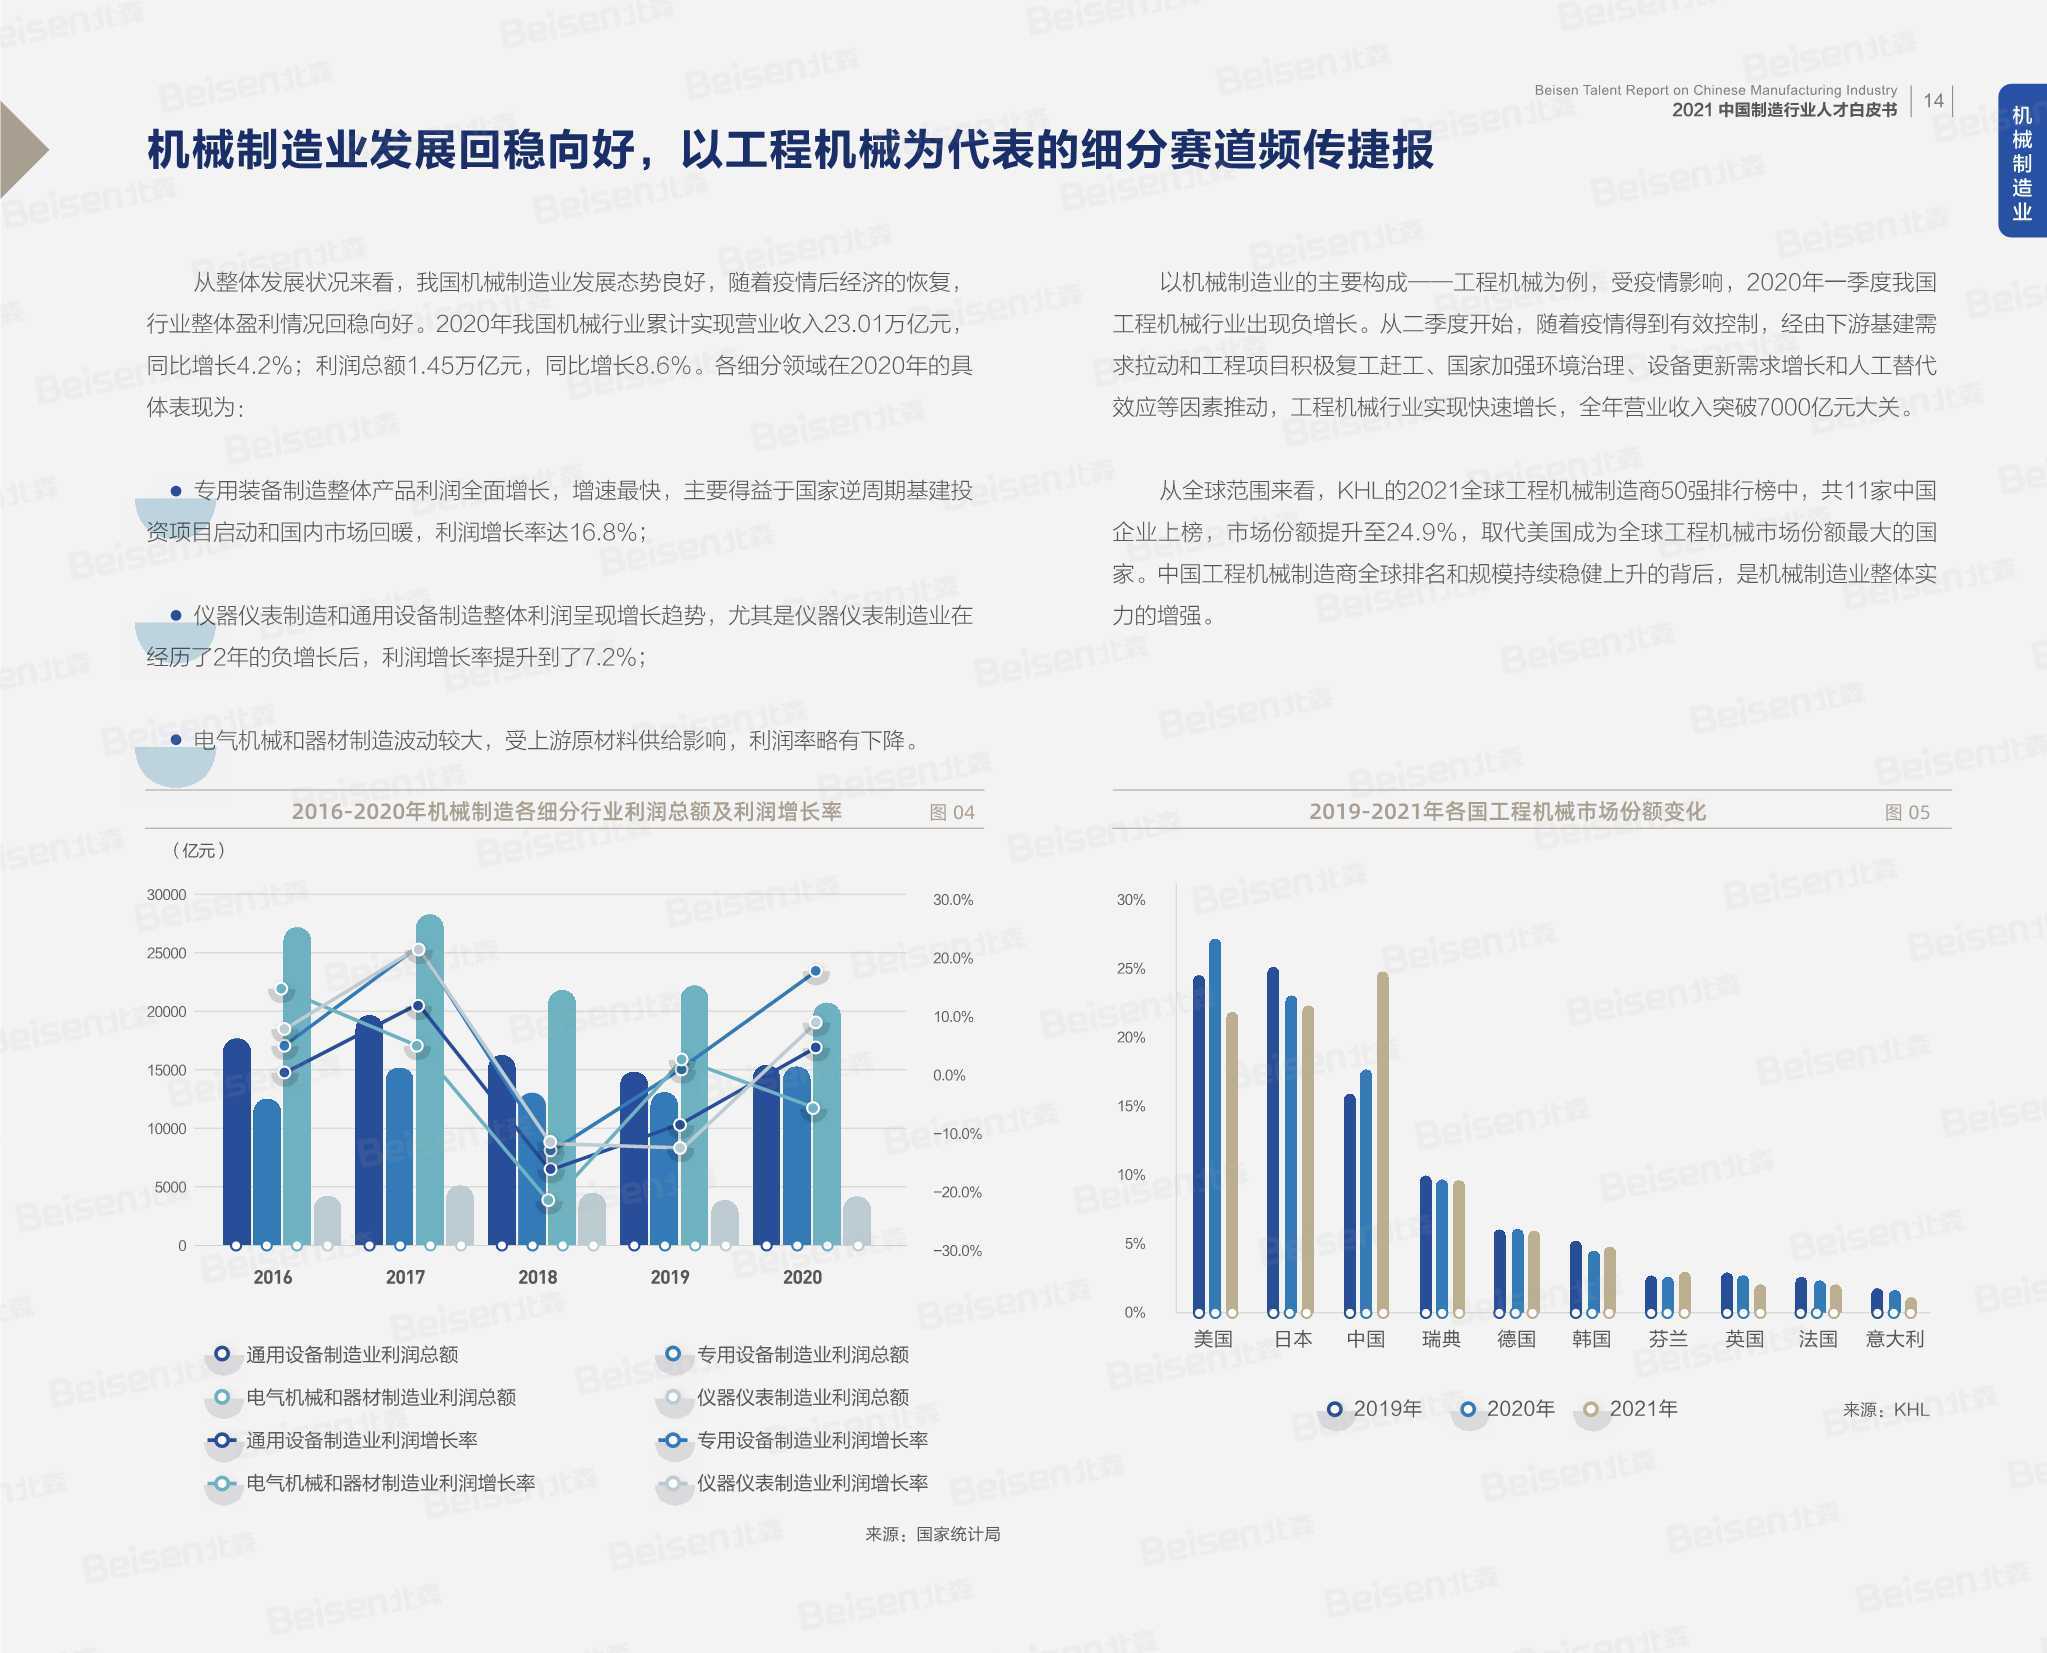Click the 20.0% right-axis value
Viewport: 2047px width, 1653px height.
pos(953,958)
